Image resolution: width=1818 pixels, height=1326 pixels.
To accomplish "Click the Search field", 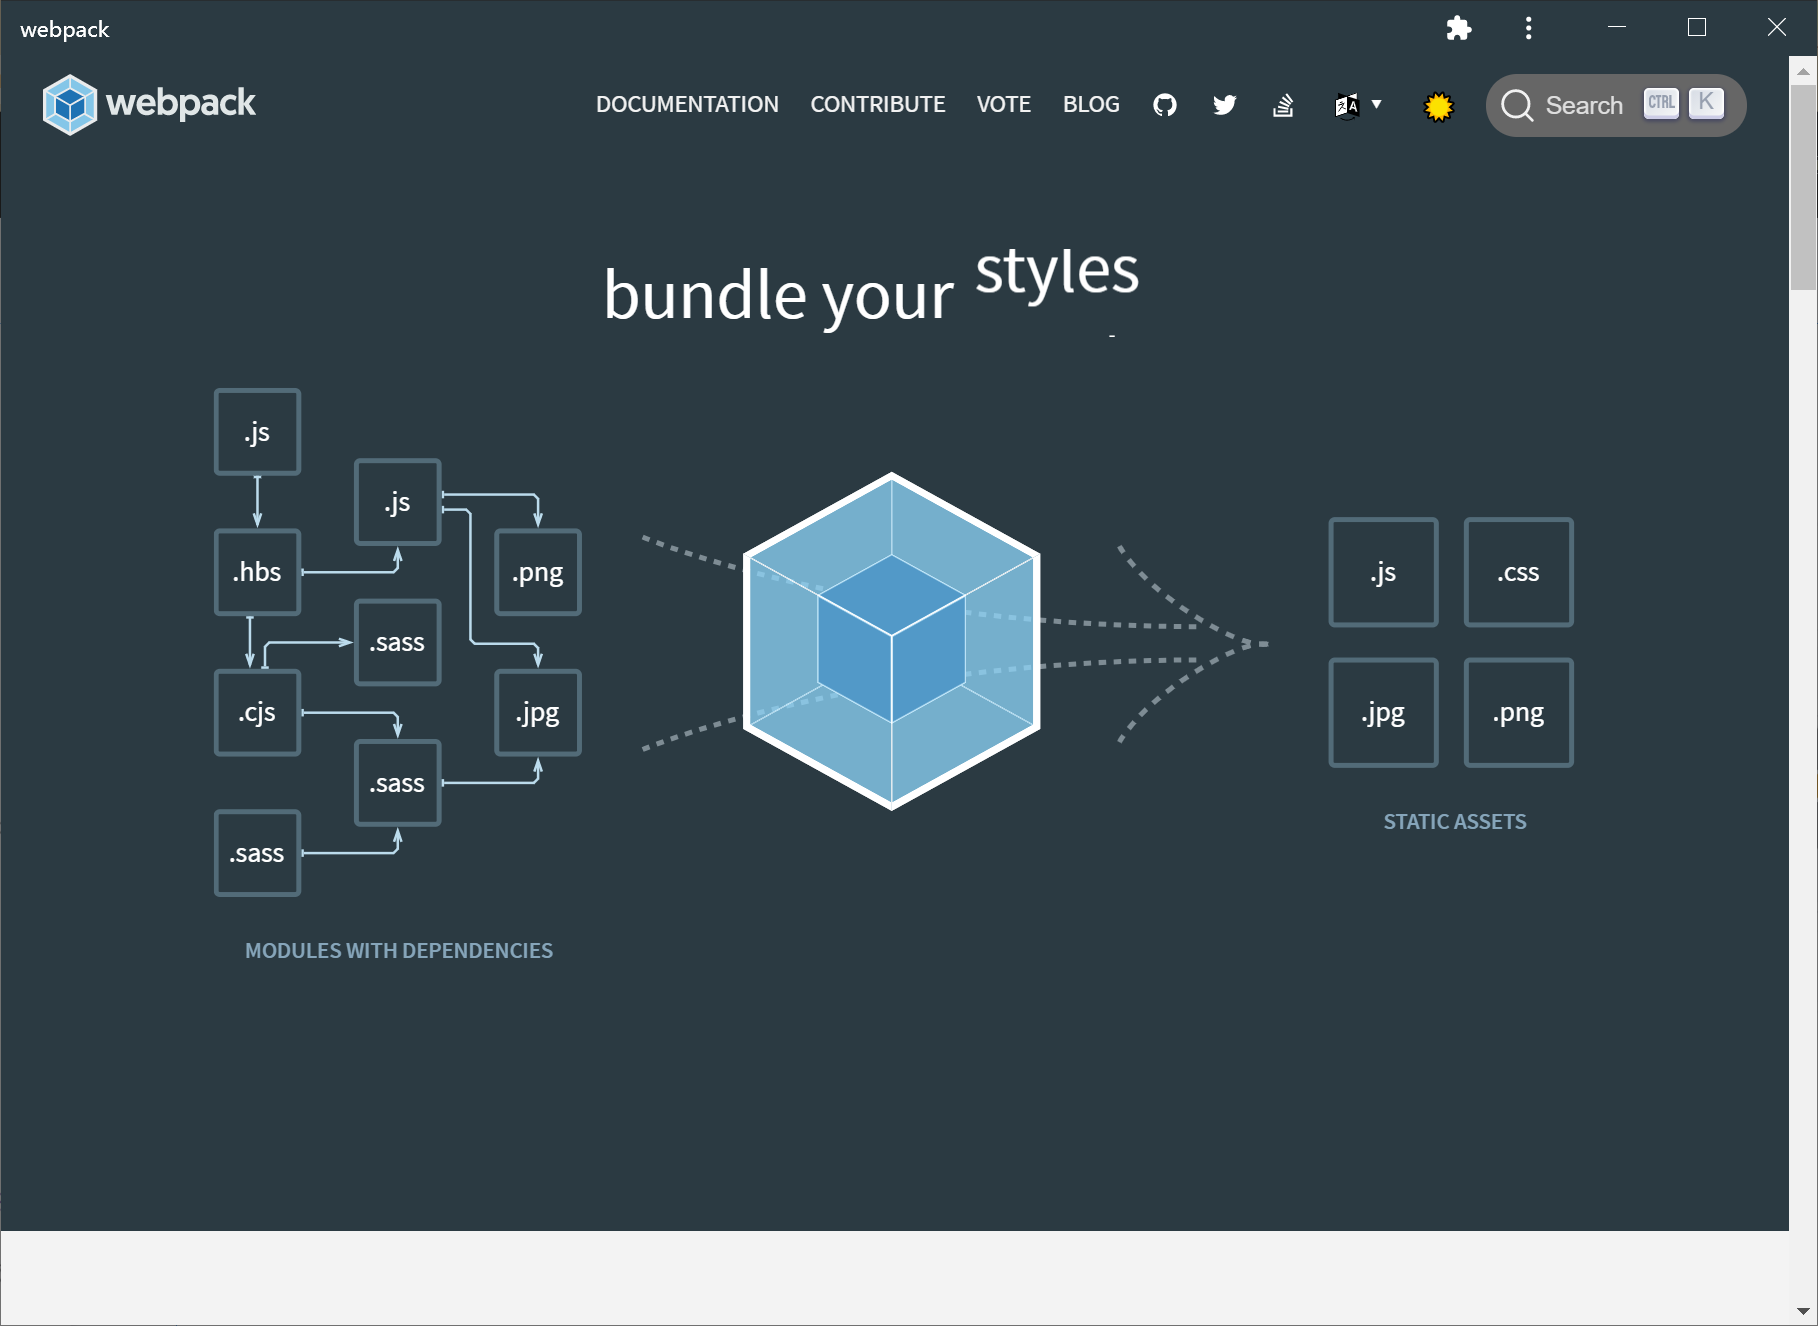I will (x=1616, y=105).
